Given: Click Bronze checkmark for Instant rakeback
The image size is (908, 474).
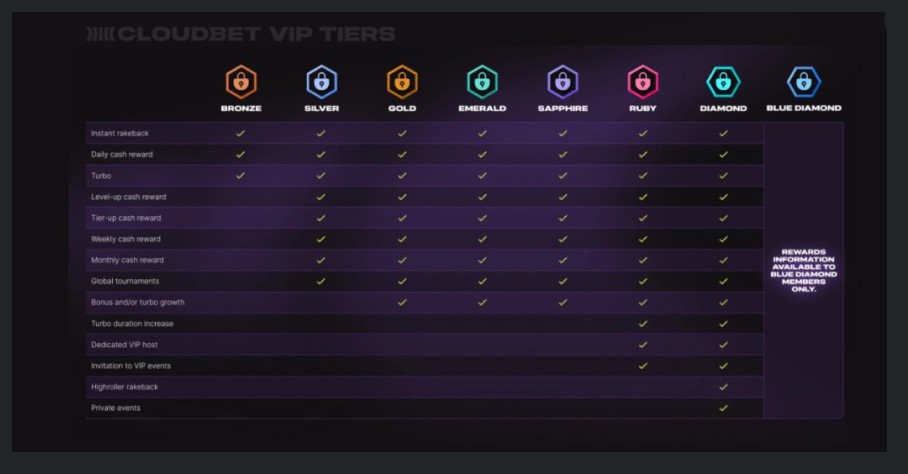Looking at the screenshot, I should [x=241, y=133].
